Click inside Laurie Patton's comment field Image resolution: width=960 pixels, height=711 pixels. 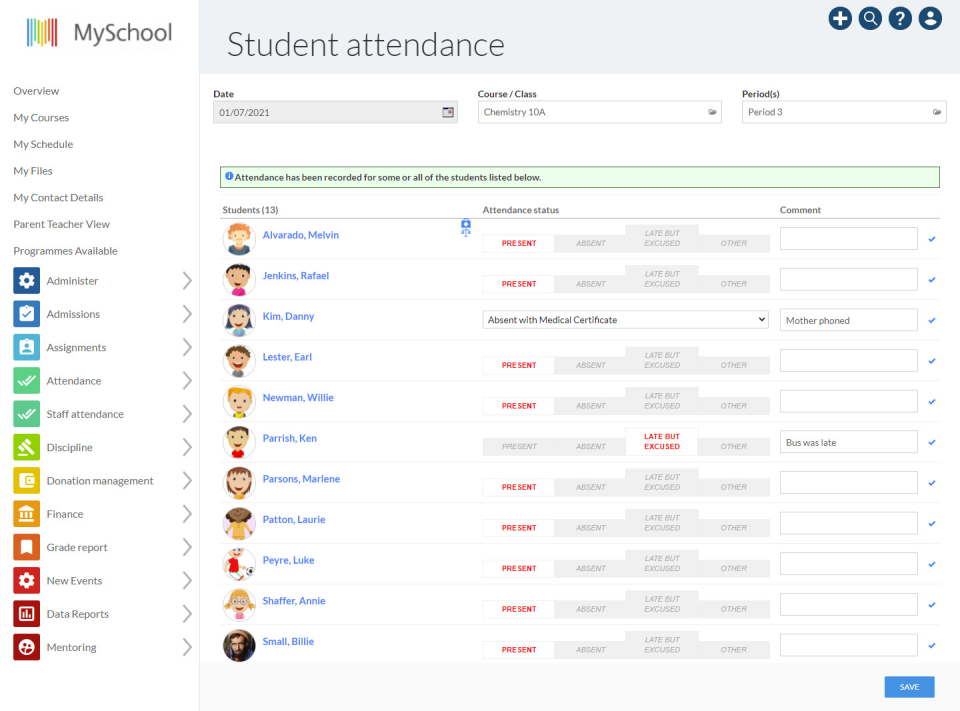coord(848,523)
